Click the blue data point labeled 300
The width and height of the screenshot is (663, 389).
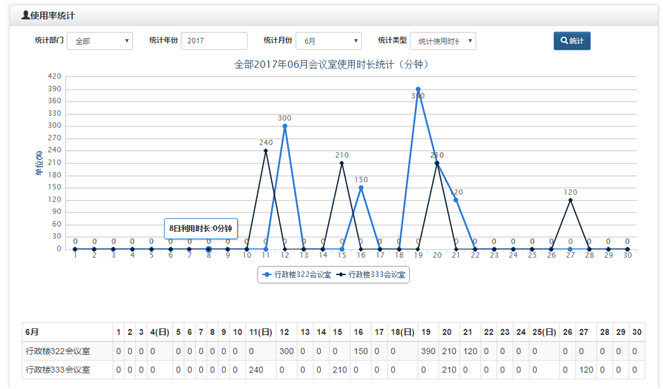(x=285, y=126)
